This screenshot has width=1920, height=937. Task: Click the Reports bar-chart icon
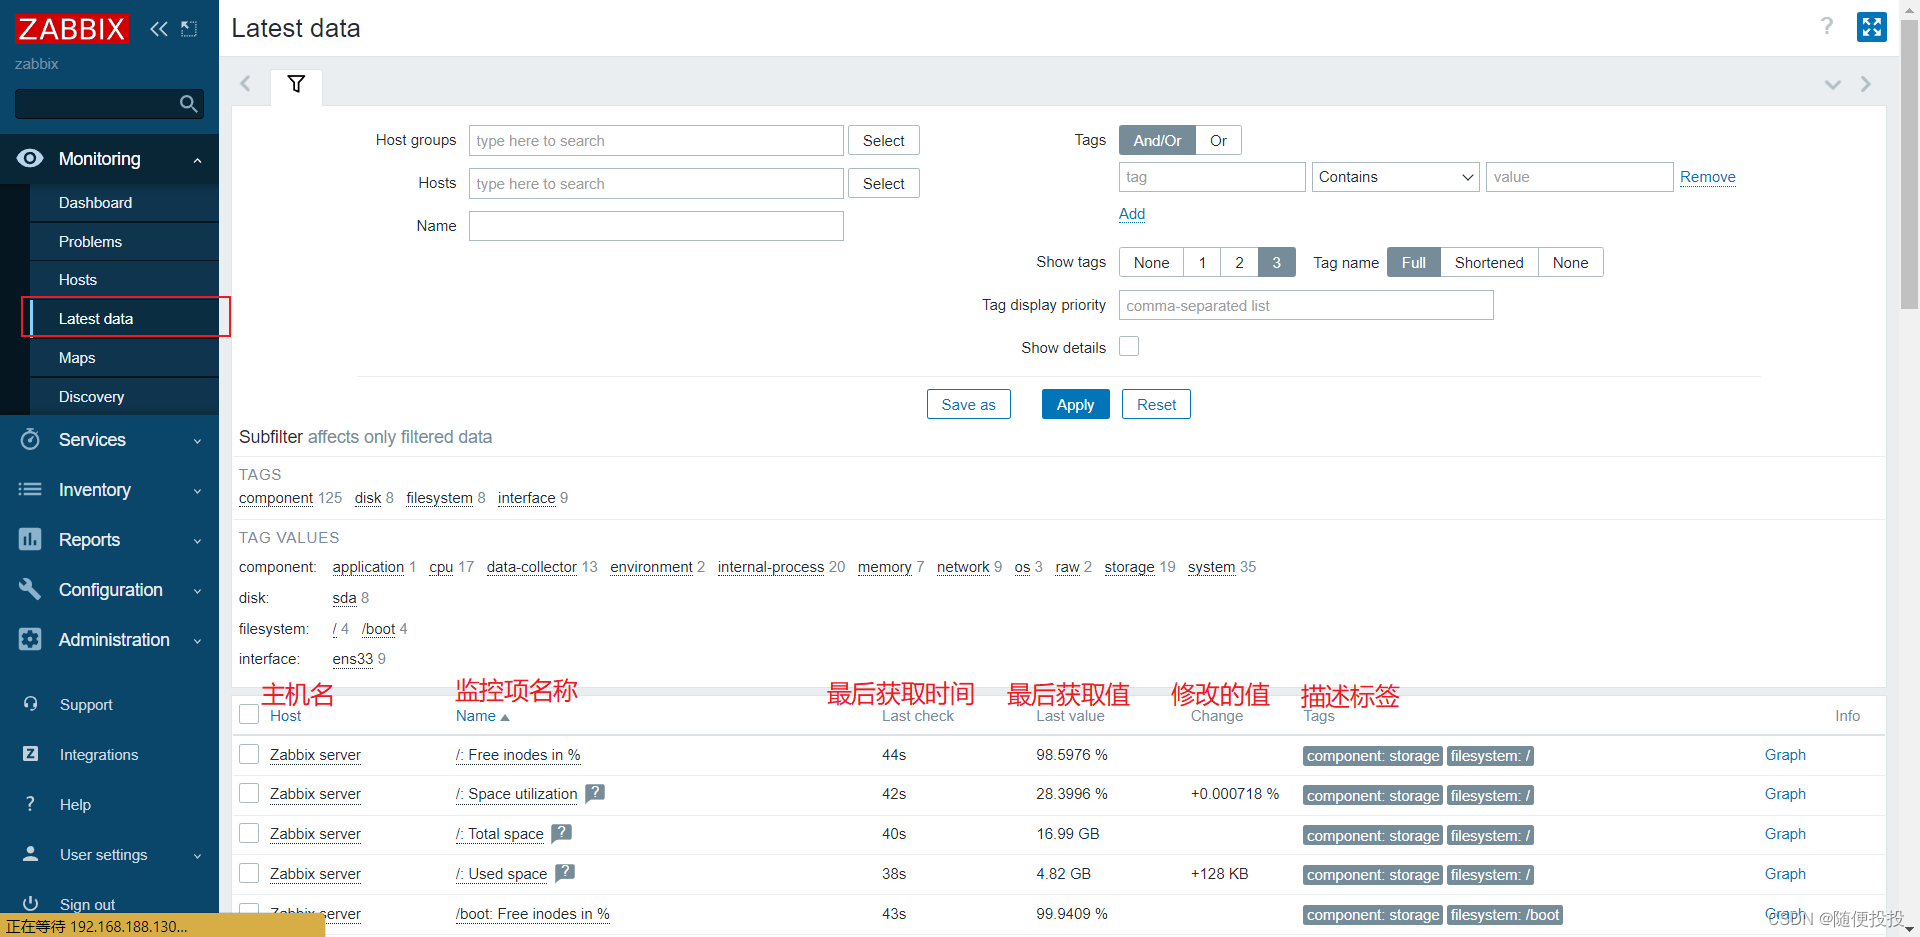[30, 539]
